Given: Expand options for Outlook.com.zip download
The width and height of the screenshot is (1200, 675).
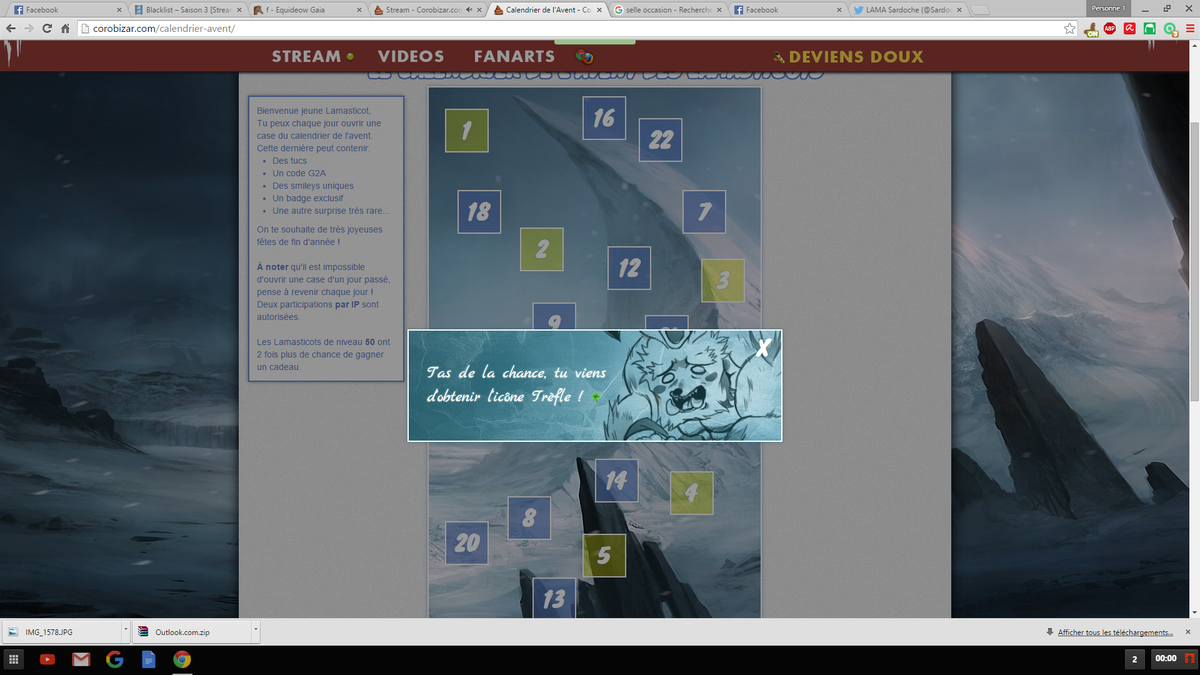Looking at the screenshot, I should (x=255, y=632).
